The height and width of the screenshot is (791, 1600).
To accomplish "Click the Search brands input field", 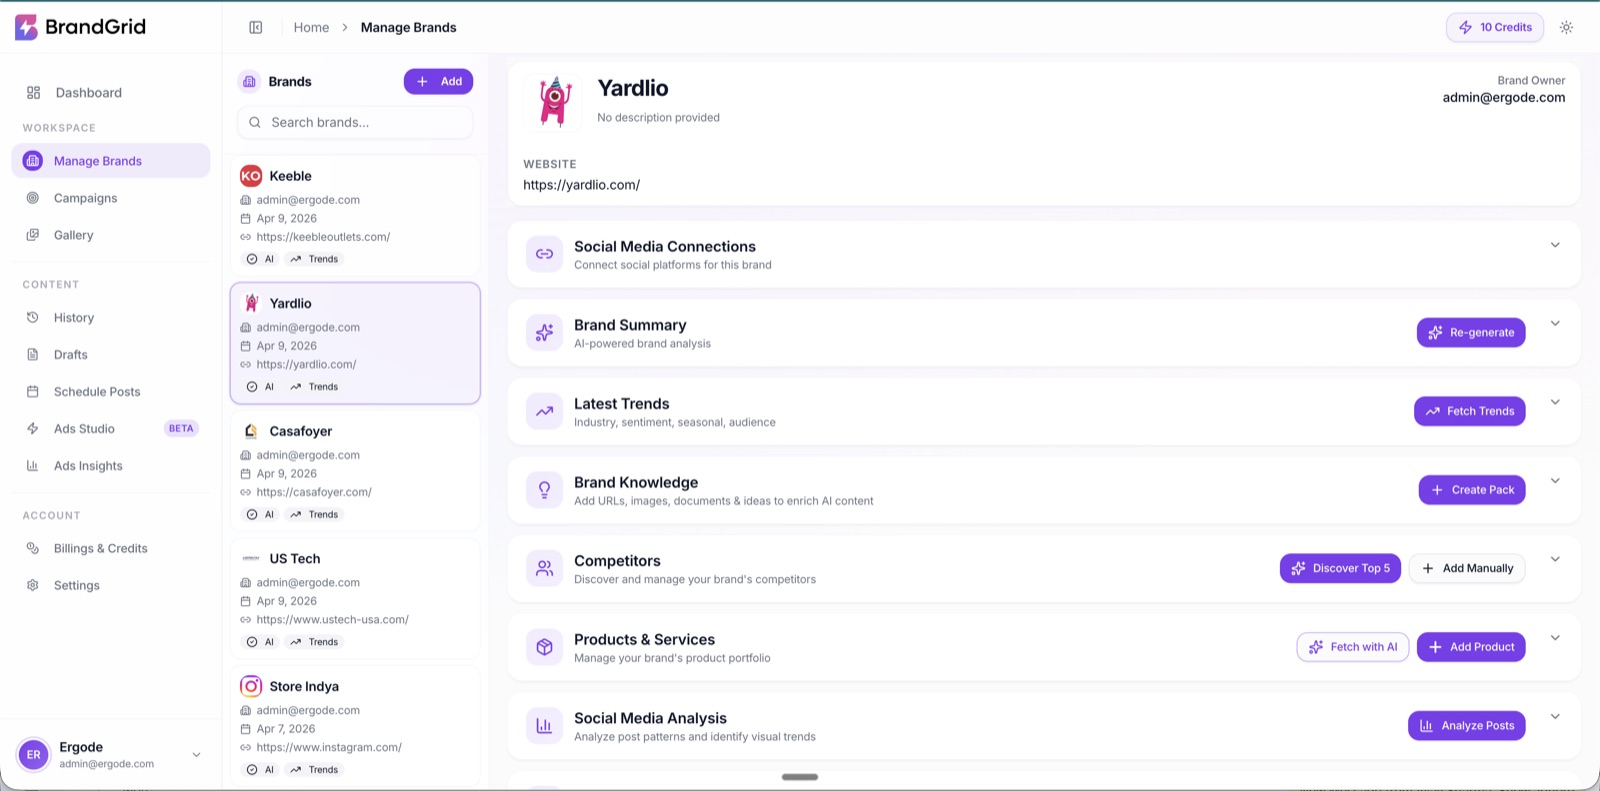I will click(x=355, y=123).
